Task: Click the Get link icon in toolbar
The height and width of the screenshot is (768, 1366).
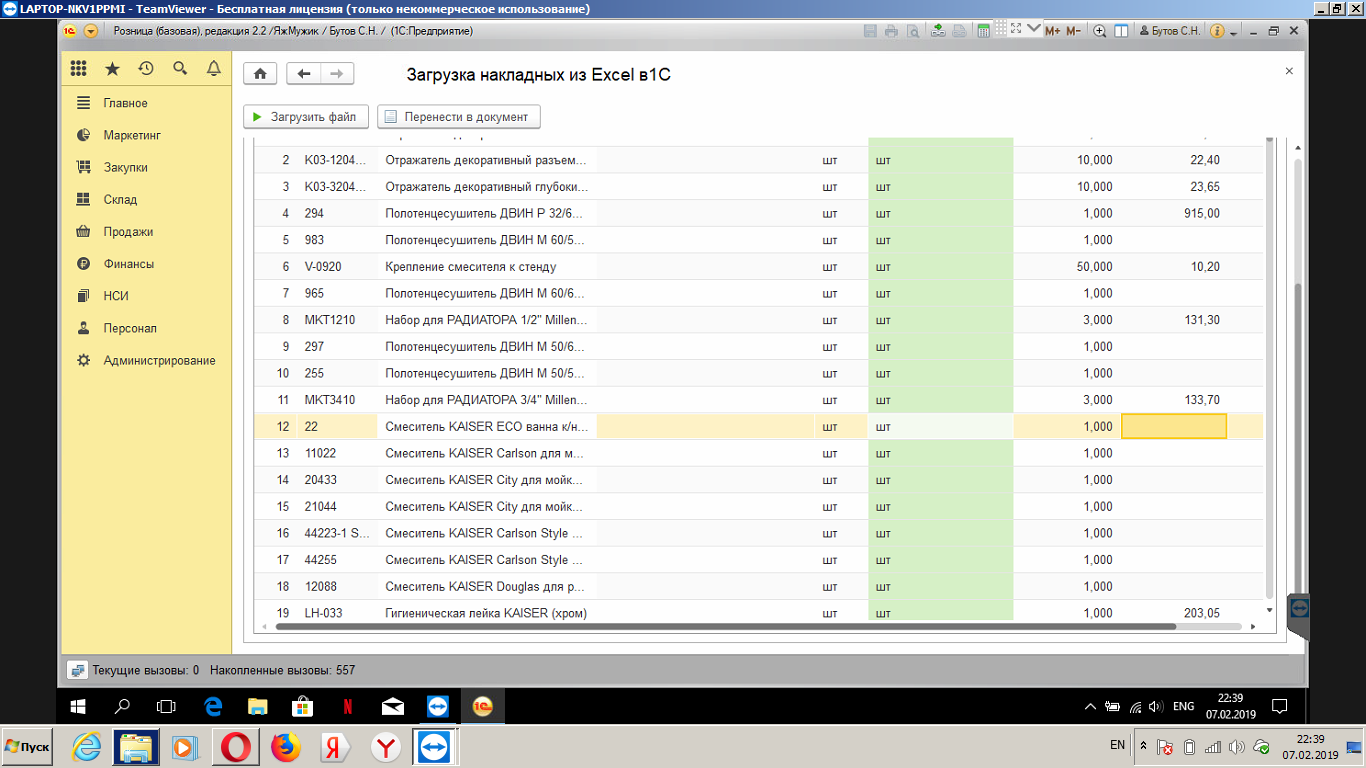Action: click(x=938, y=31)
